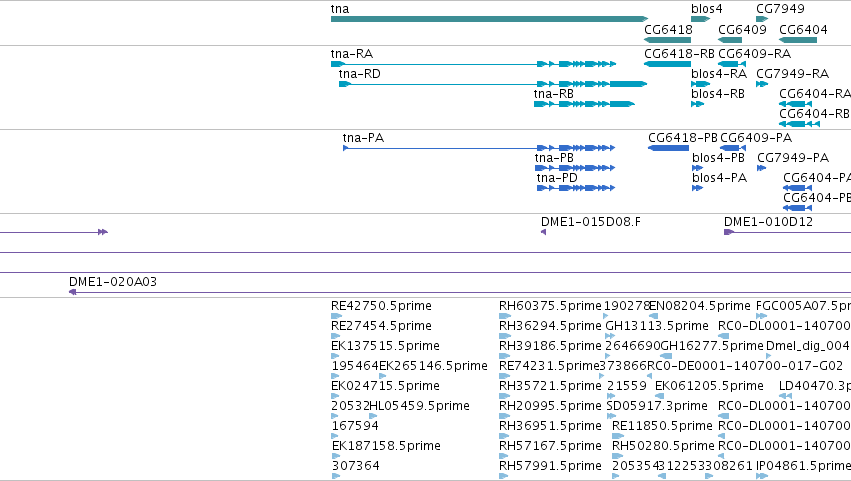
Task: Click the tna-RD transcript label
Action: point(359,74)
